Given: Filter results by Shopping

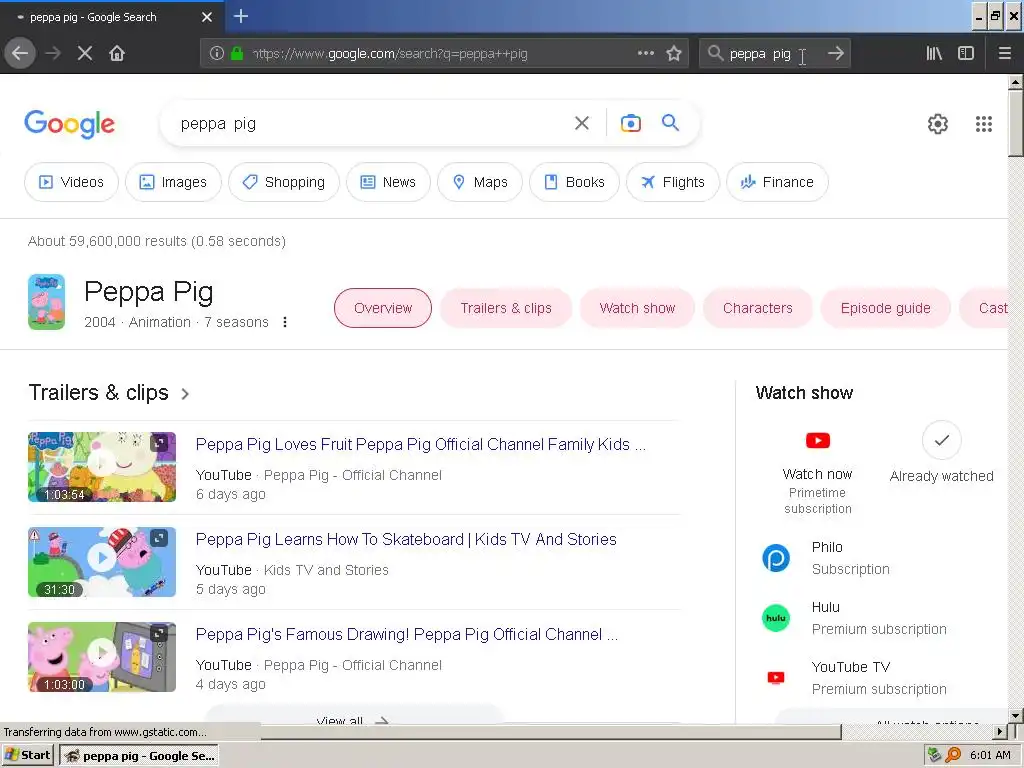Looking at the screenshot, I should pyautogui.click(x=283, y=182).
